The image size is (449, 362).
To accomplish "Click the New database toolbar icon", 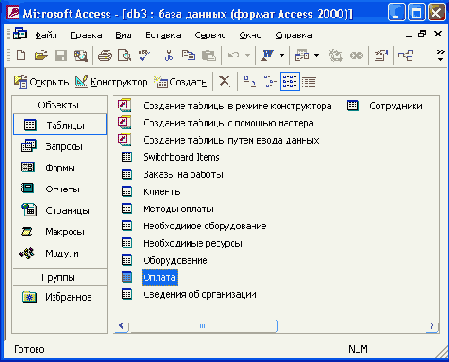I will (21, 55).
